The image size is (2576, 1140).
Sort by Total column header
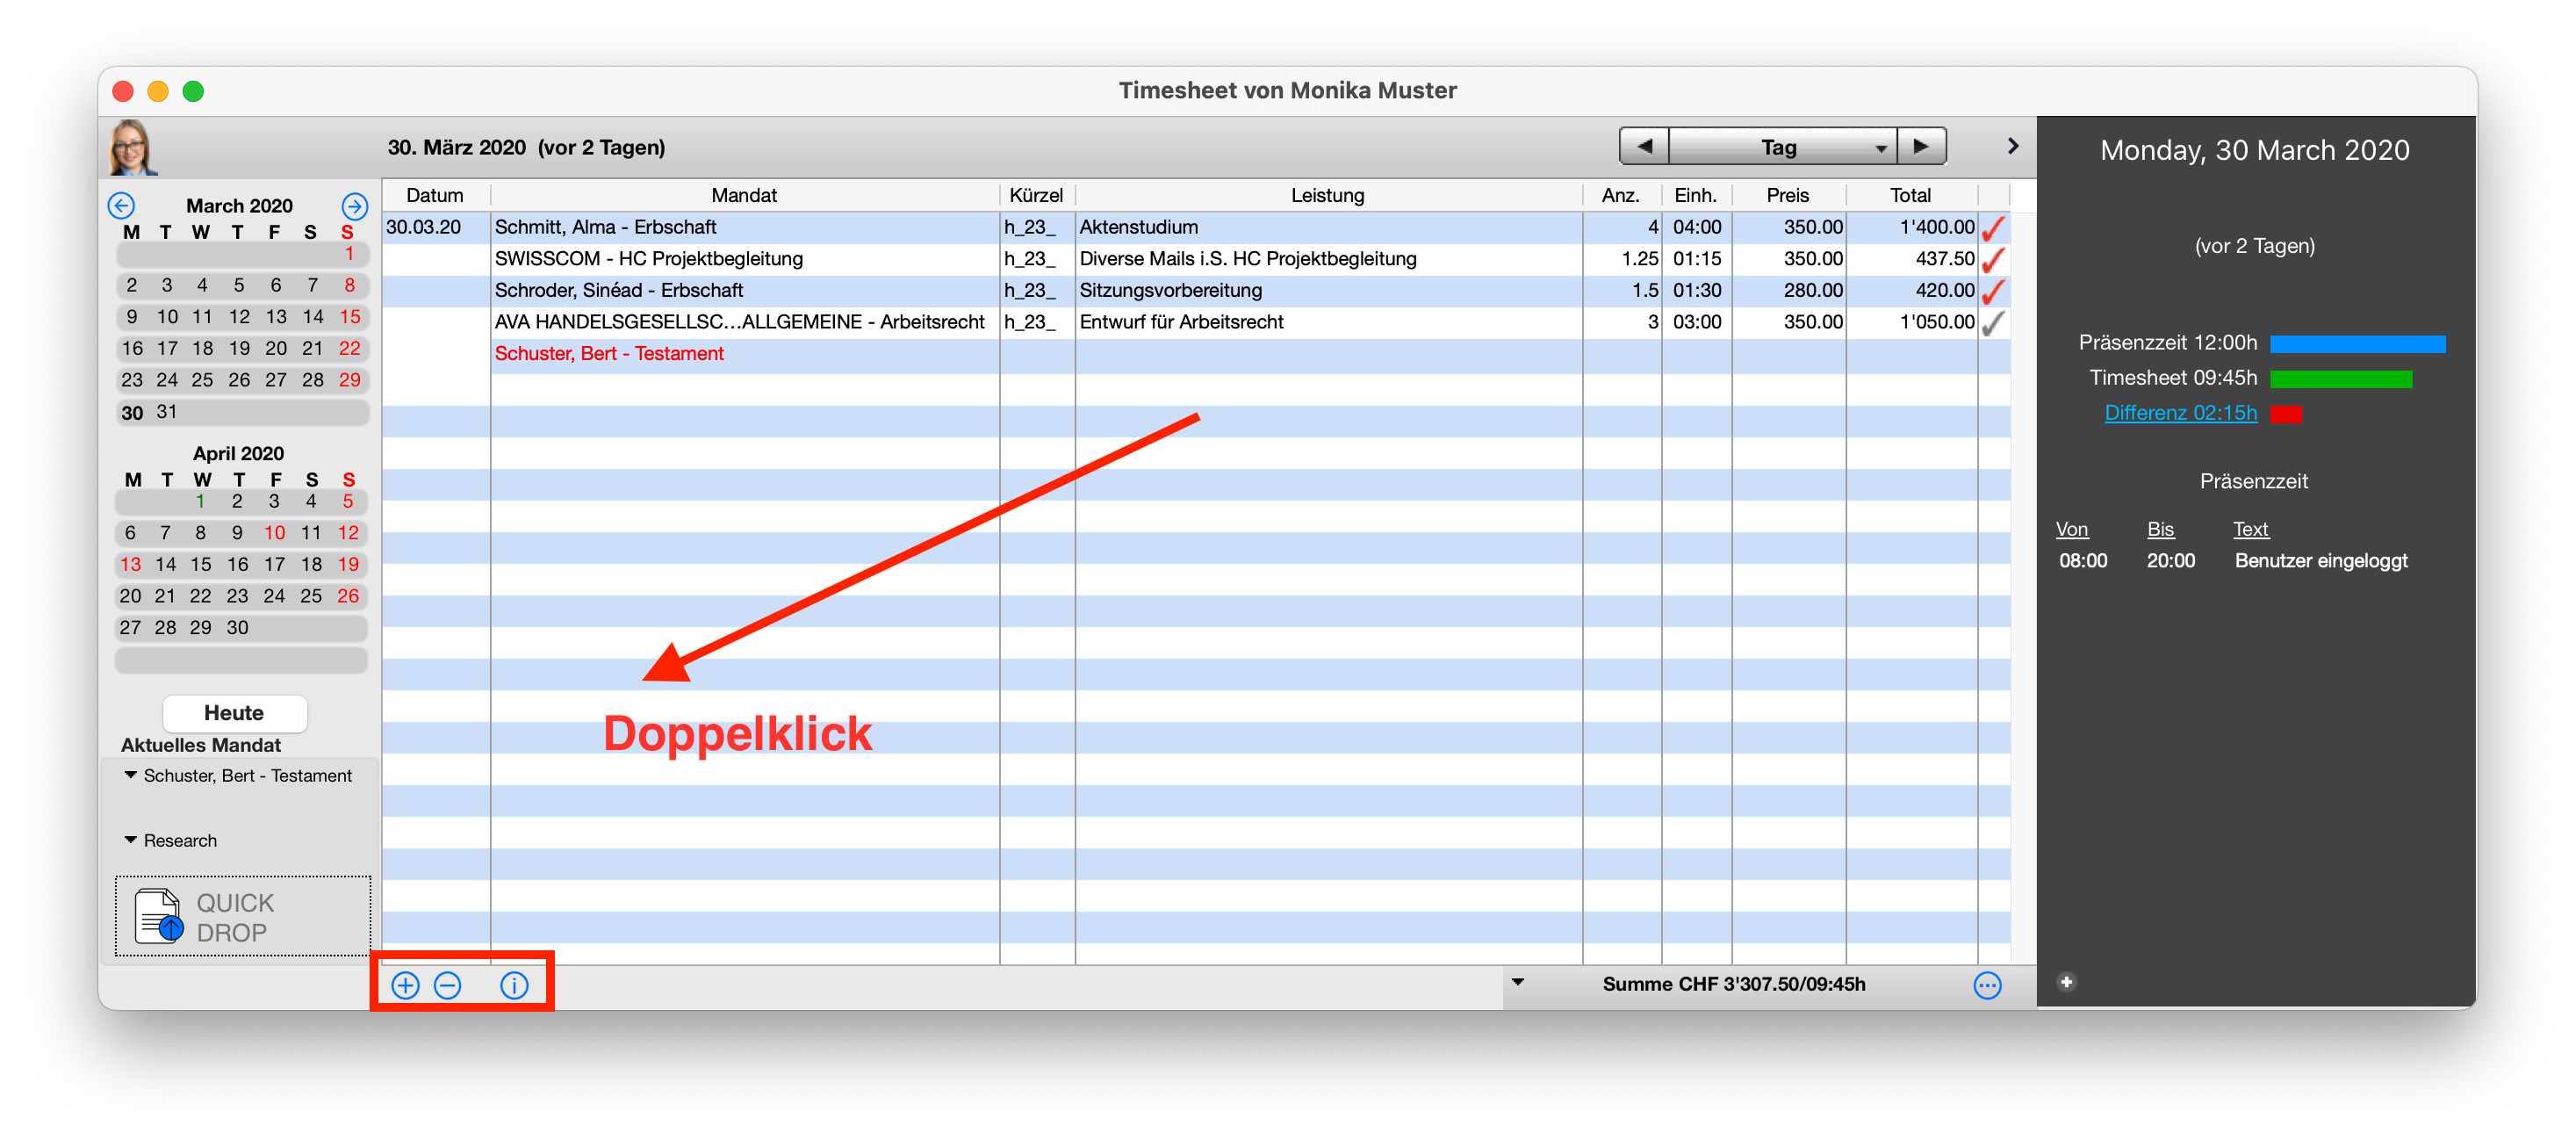coord(1910,195)
